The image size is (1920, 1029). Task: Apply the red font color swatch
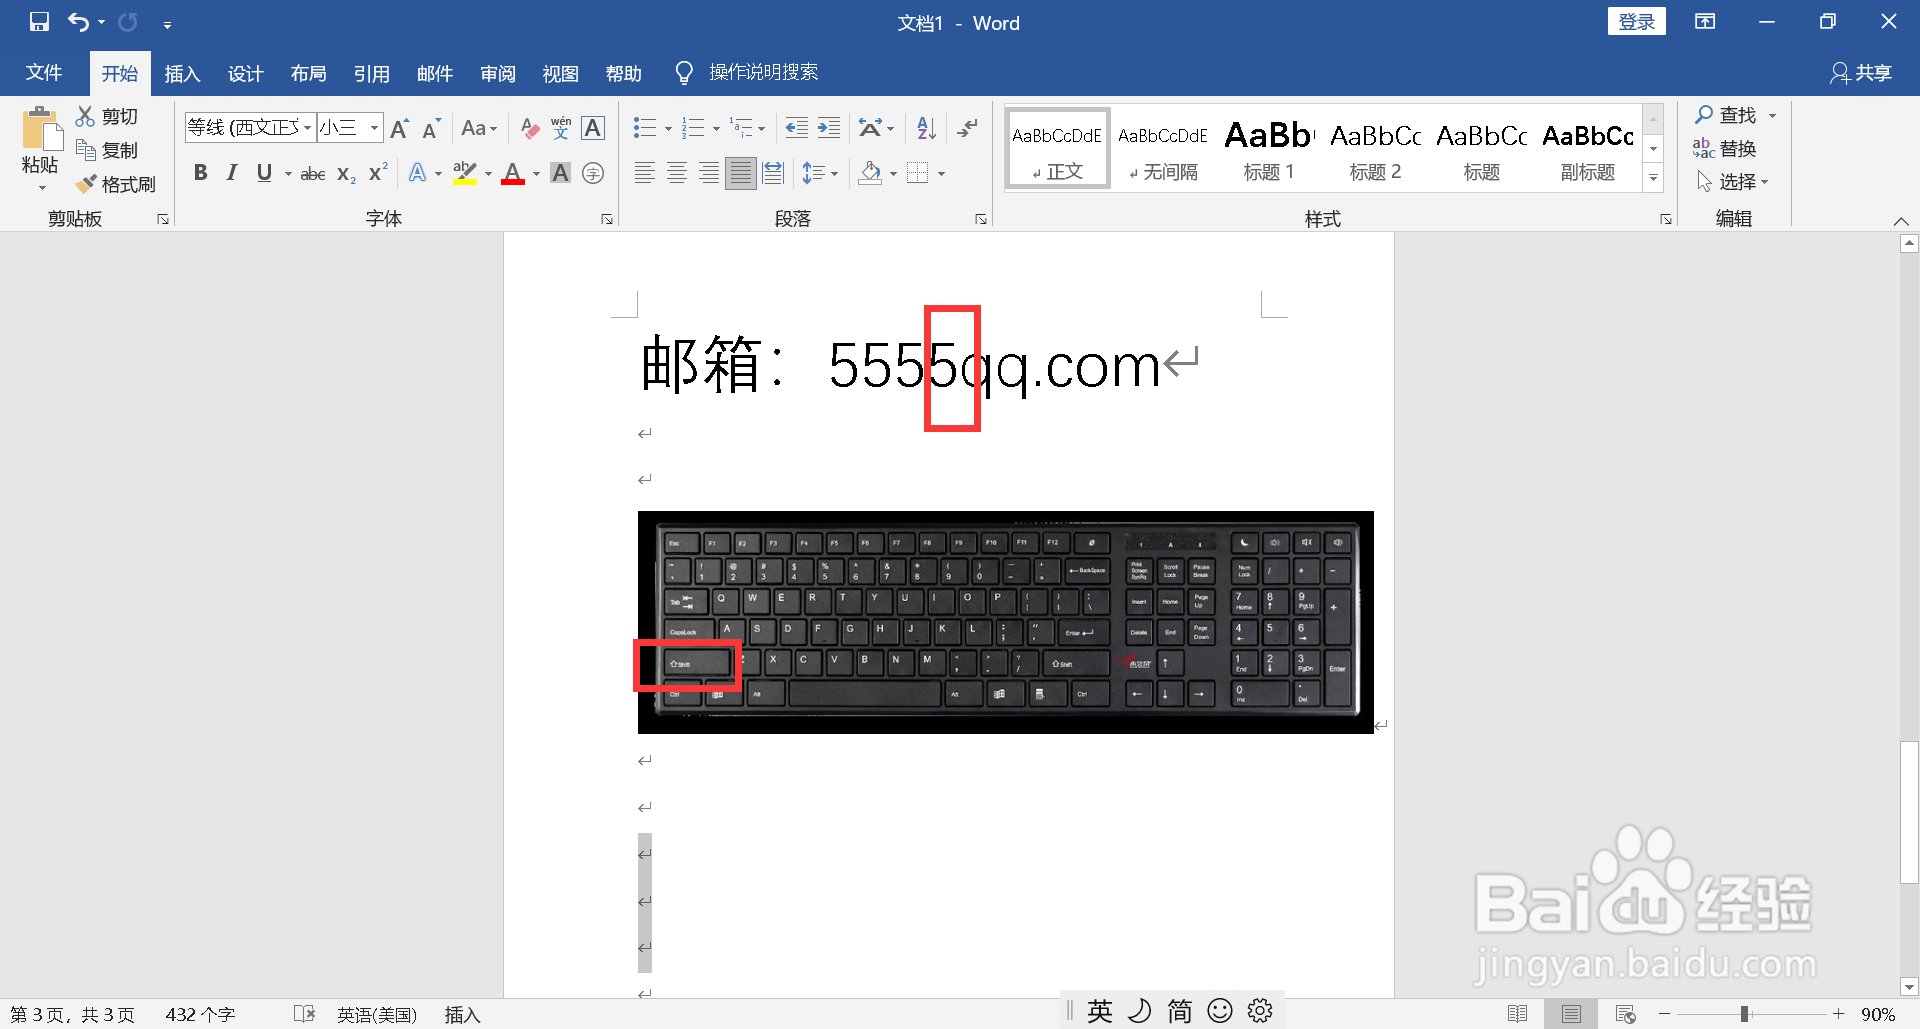[513, 173]
